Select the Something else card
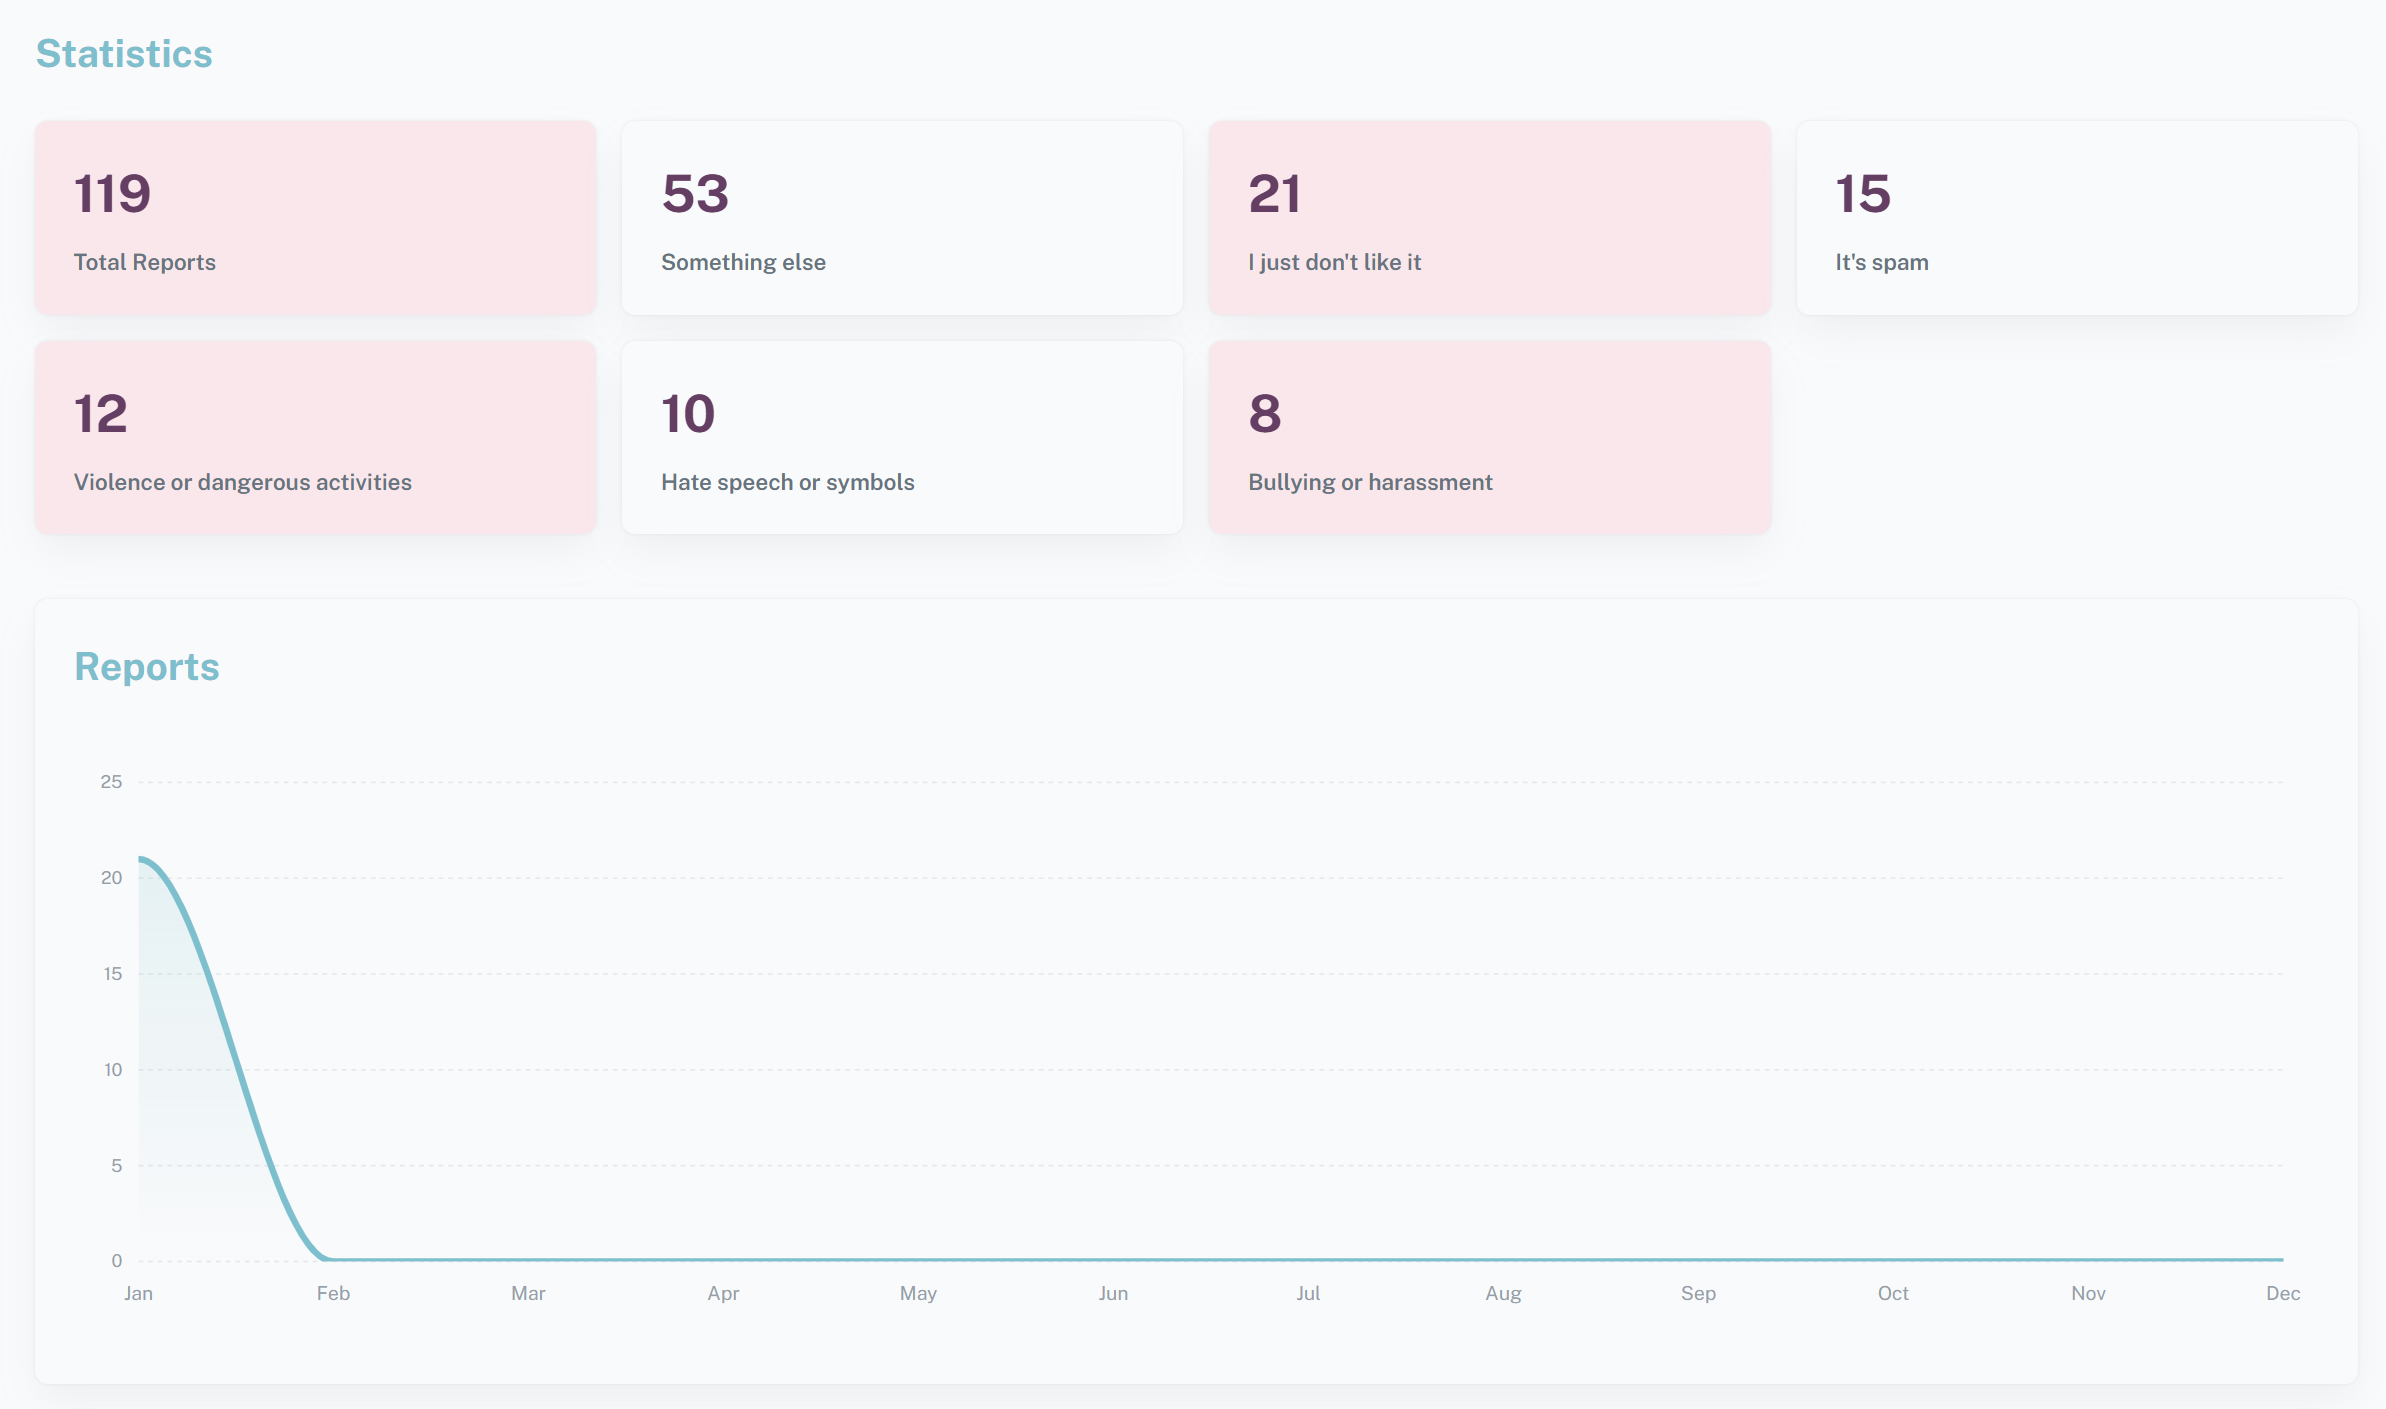The image size is (2386, 1409). pyautogui.click(x=902, y=218)
